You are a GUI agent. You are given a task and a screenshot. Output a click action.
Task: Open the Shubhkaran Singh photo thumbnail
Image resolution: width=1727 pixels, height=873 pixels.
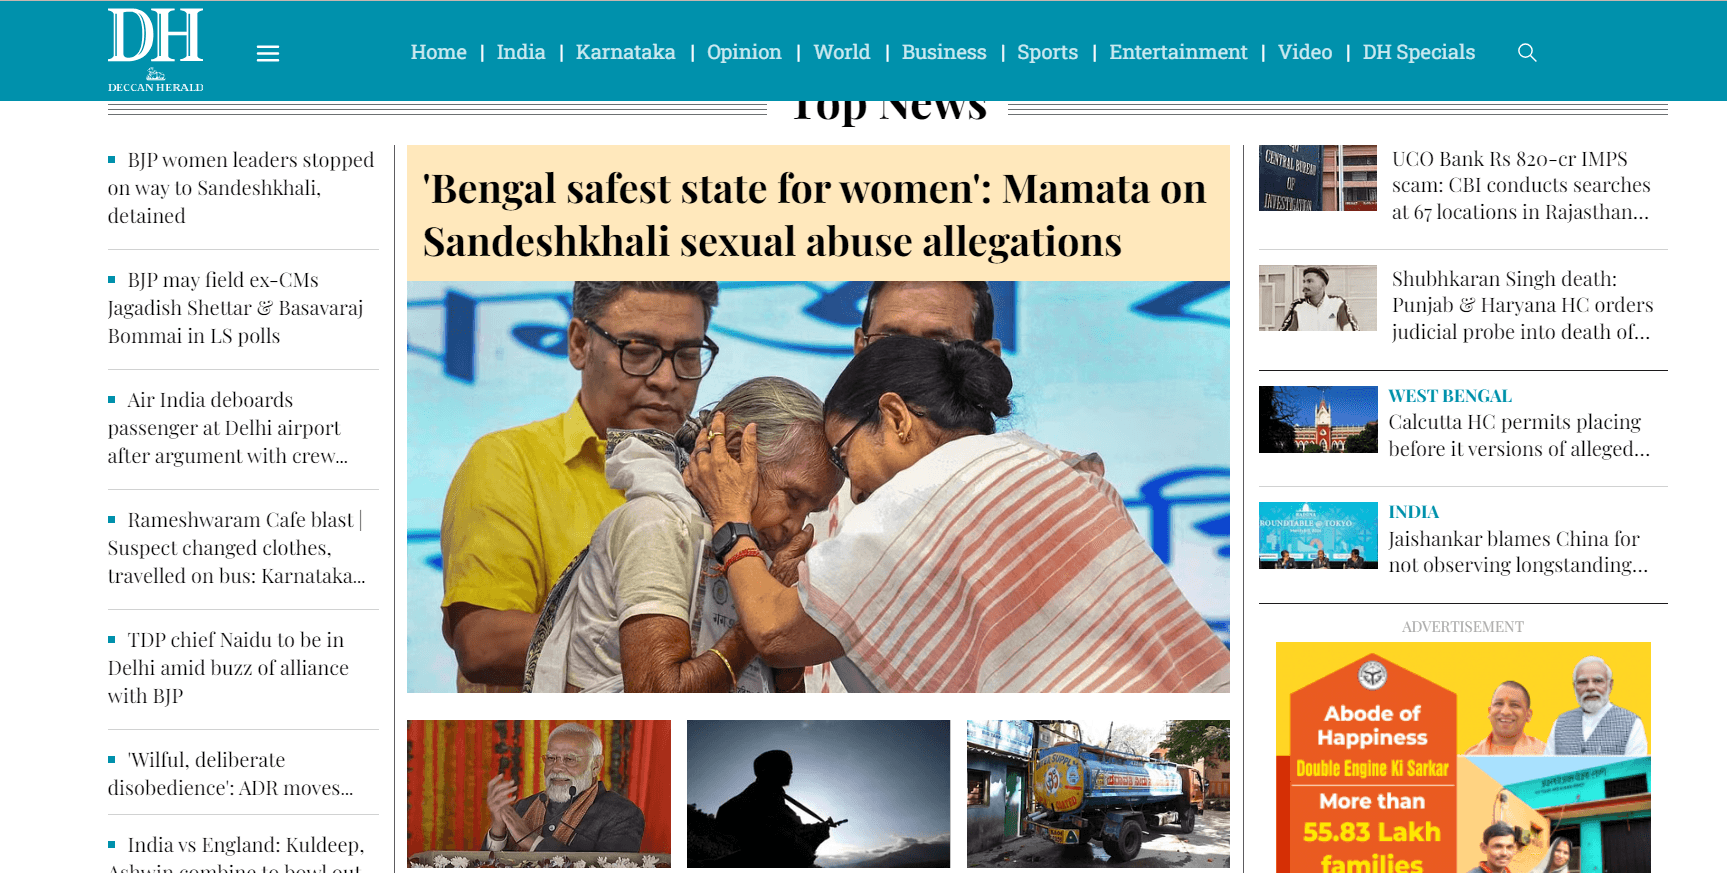tap(1318, 298)
